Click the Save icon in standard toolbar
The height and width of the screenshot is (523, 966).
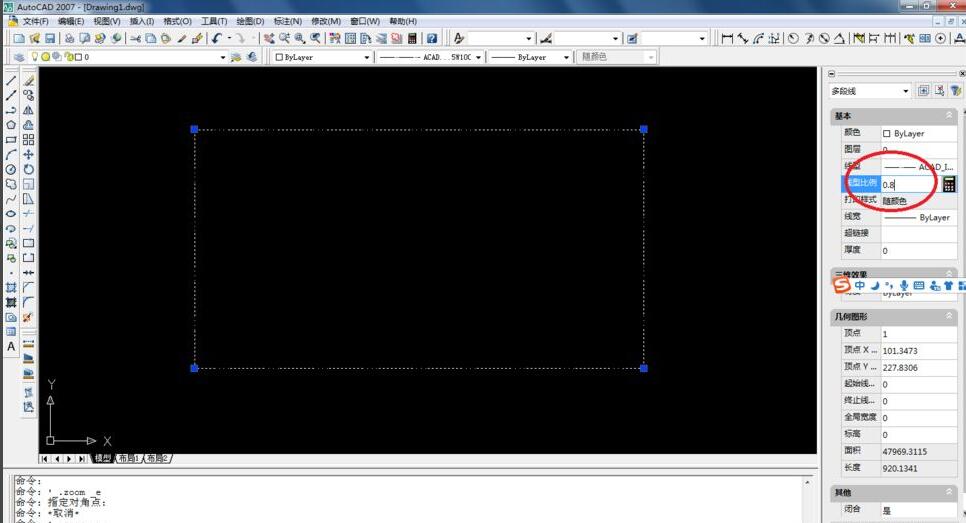click(x=51, y=38)
